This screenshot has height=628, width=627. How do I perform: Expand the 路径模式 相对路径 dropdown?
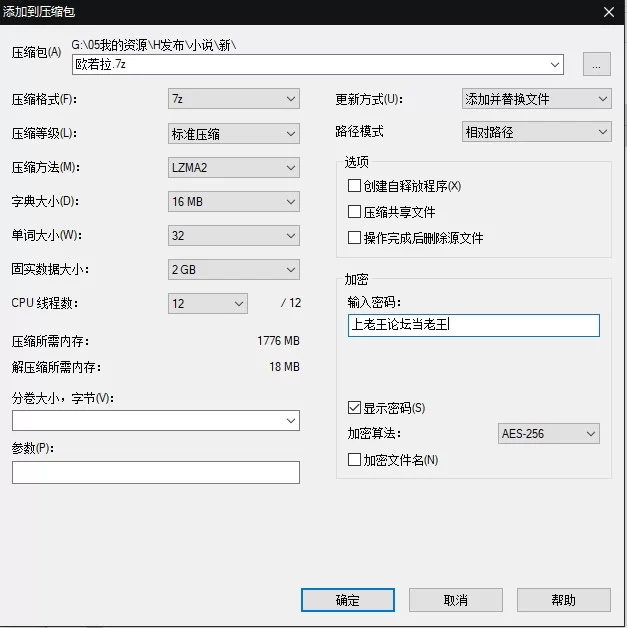click(537, 132)
